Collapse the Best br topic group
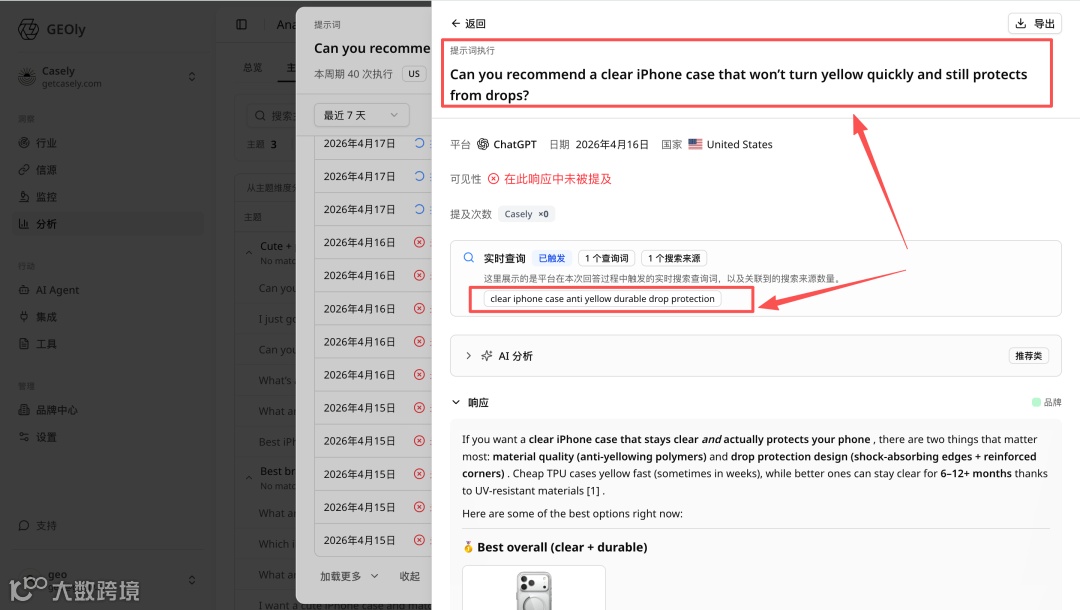The width and height of the screenshot is (1080, 610). coord(249,478)
